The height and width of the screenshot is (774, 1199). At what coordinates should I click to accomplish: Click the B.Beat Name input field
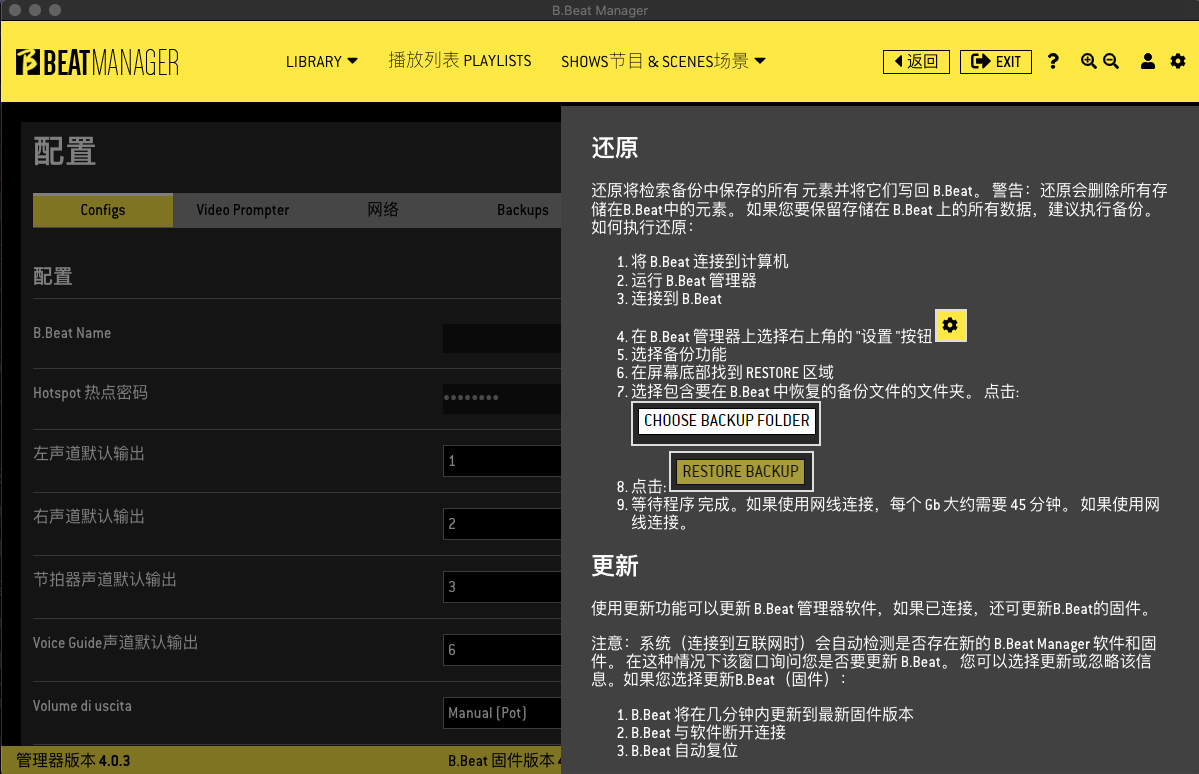click(x=502, y=338)
